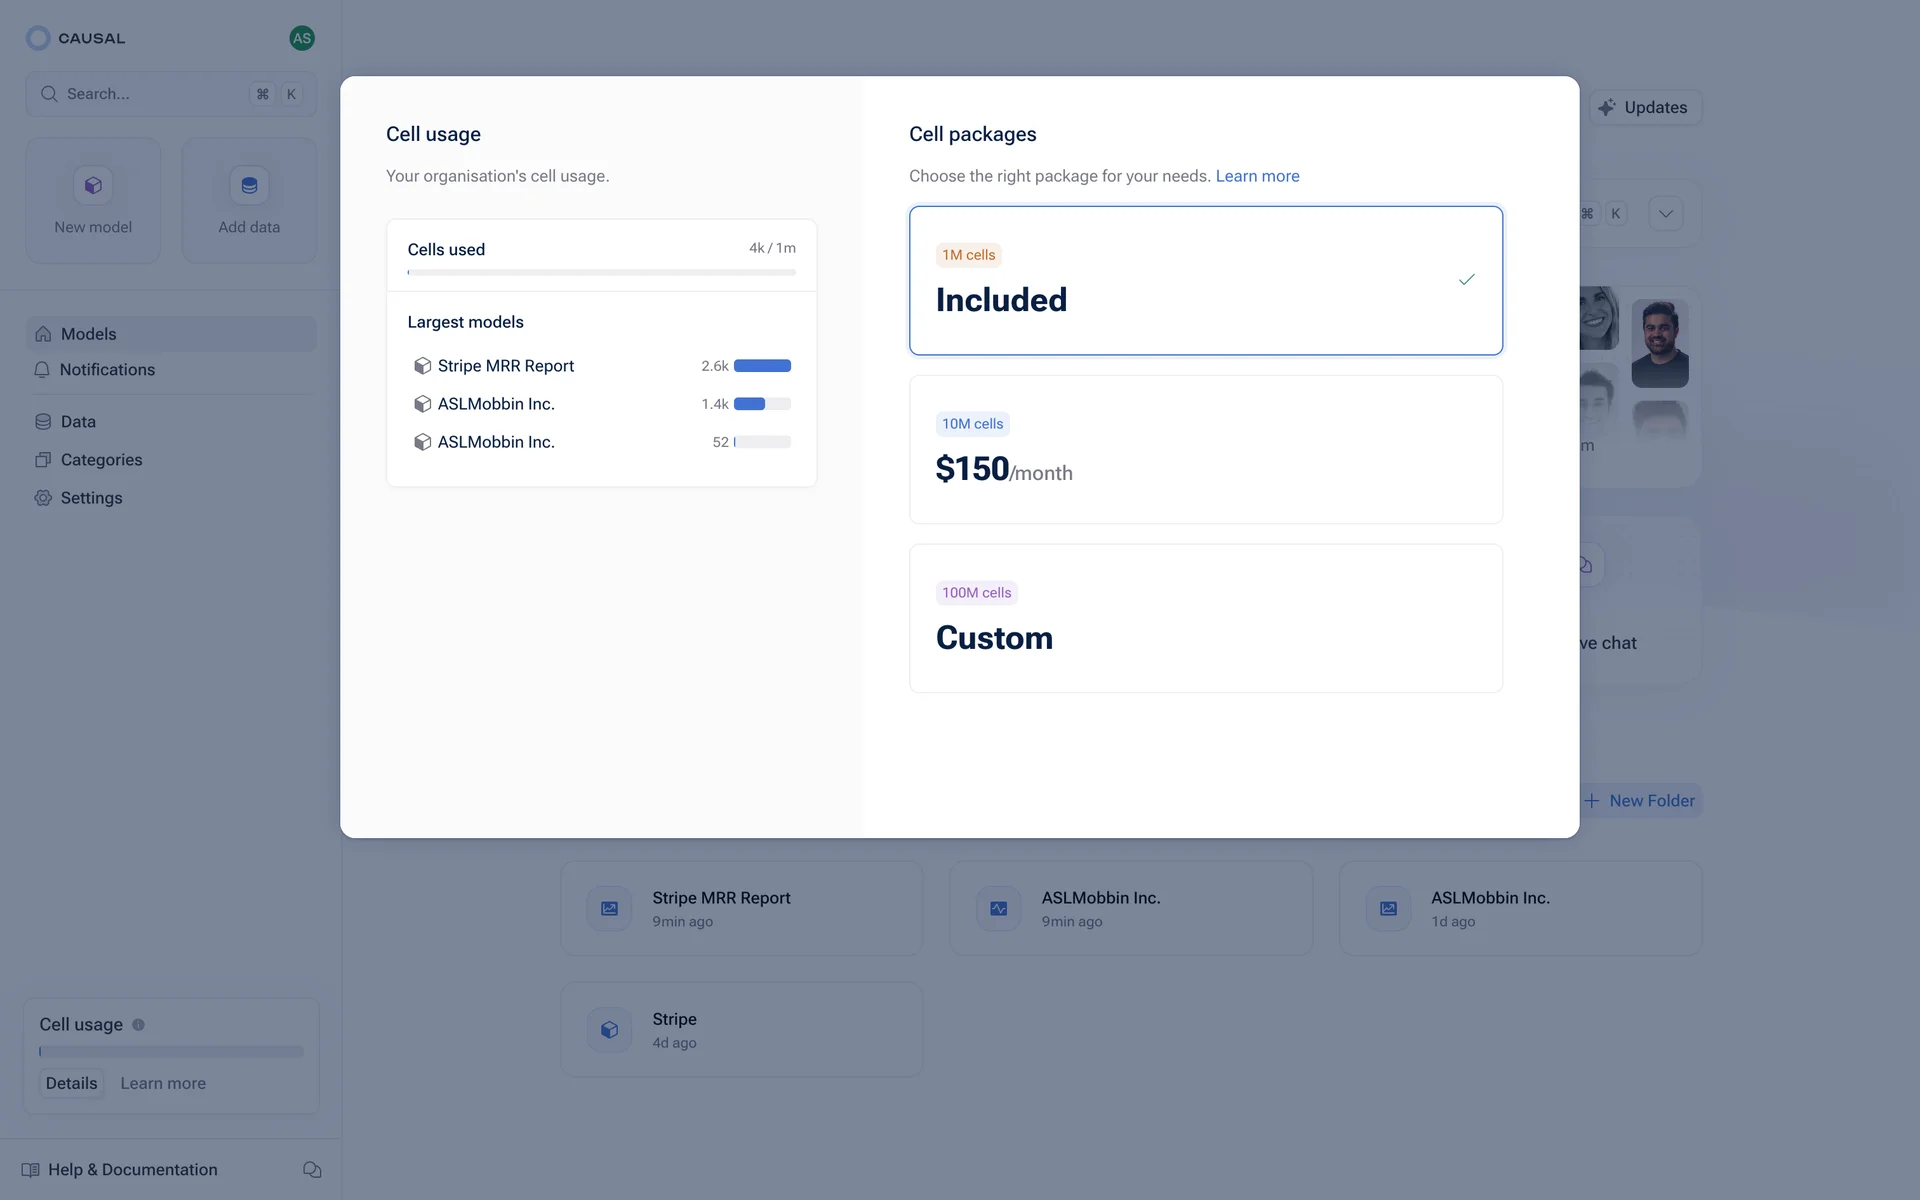Open chat icon beside Help & Documentation

[312, 1169]
